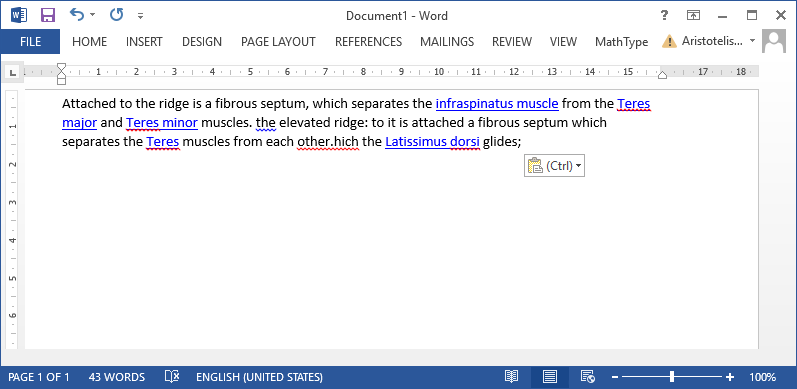Click PAGE 1 OF 1 indicator

[39, 377]
